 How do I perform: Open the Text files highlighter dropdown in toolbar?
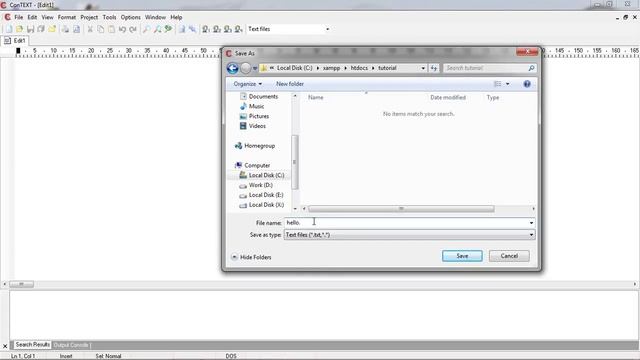point(327,29)
